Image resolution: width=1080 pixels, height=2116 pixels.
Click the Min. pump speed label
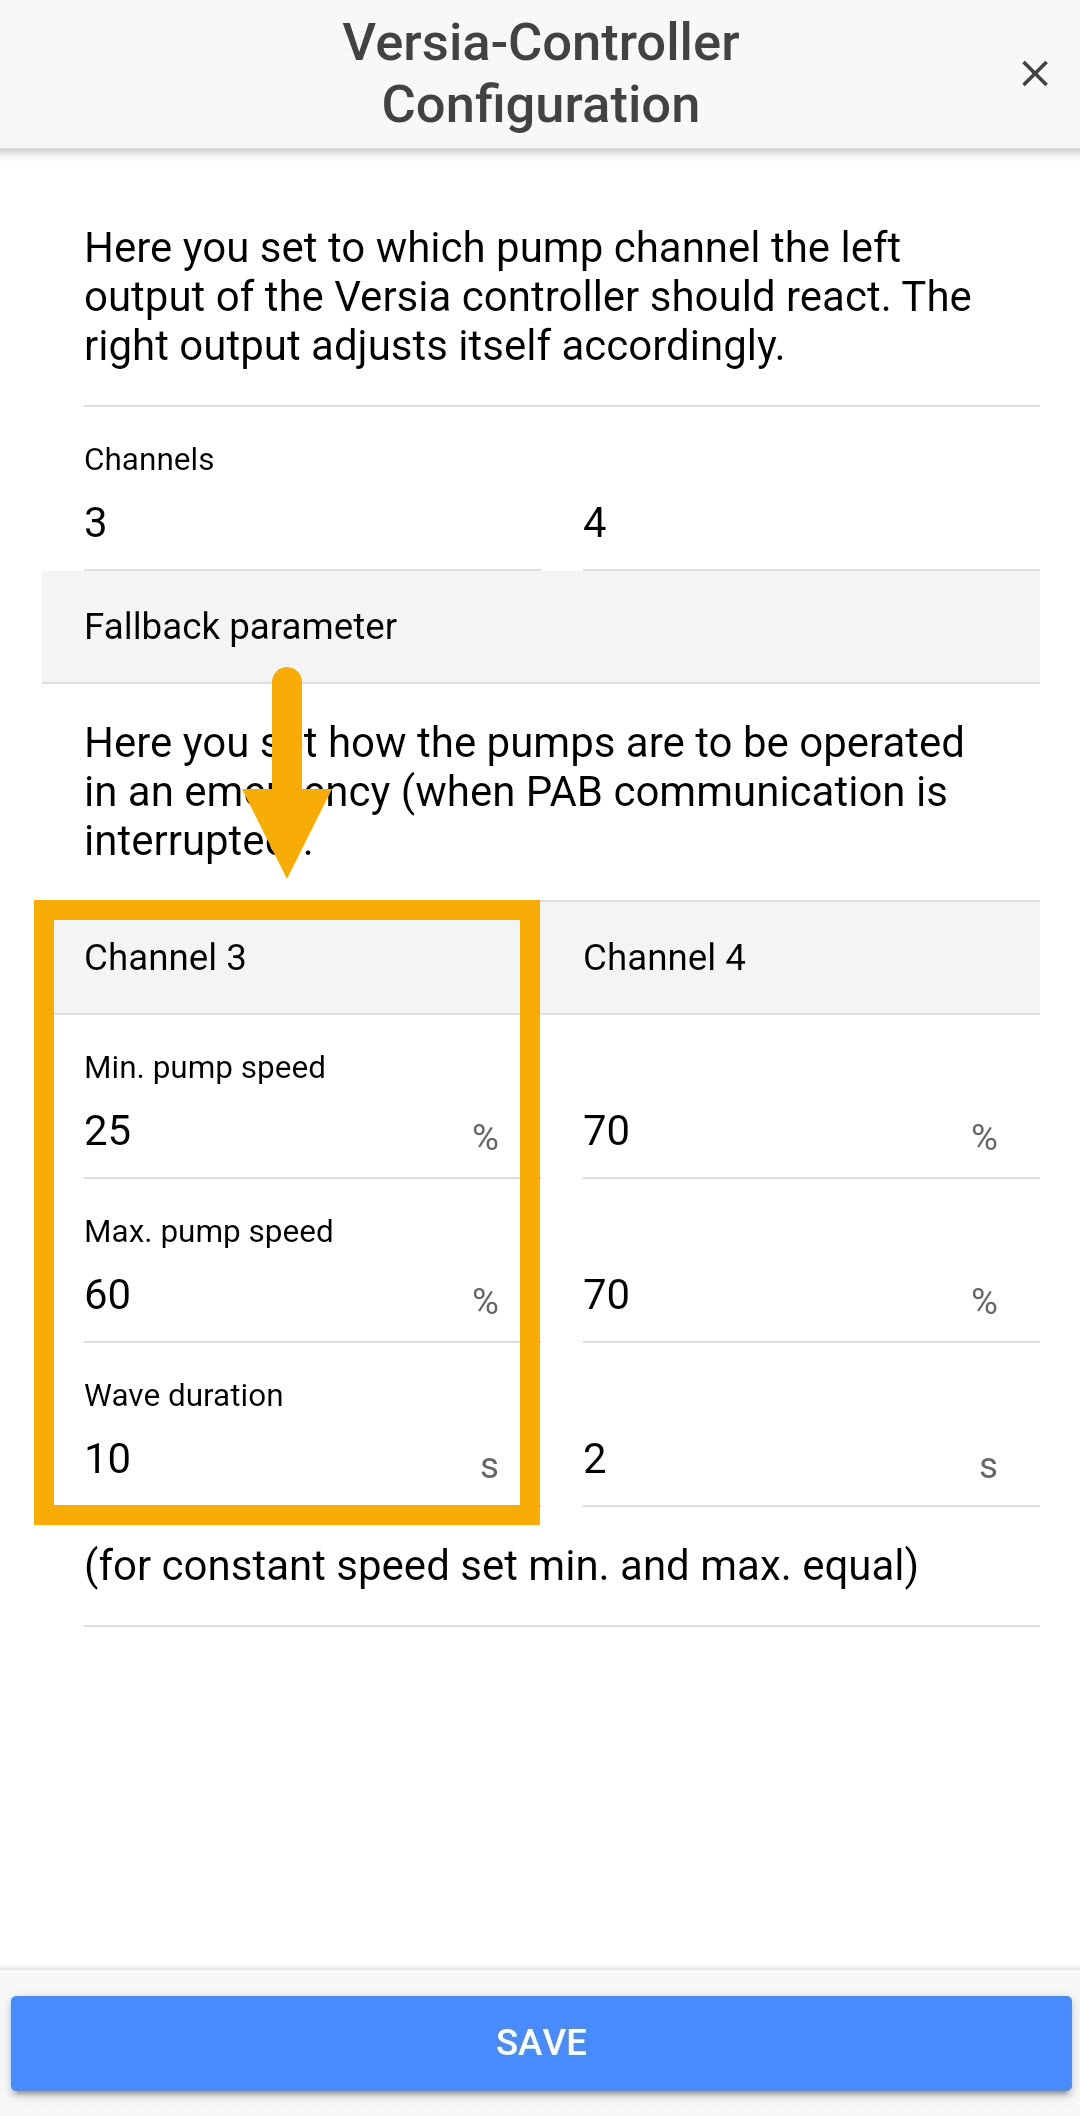pyautogui.click(x=205, y=1068)
